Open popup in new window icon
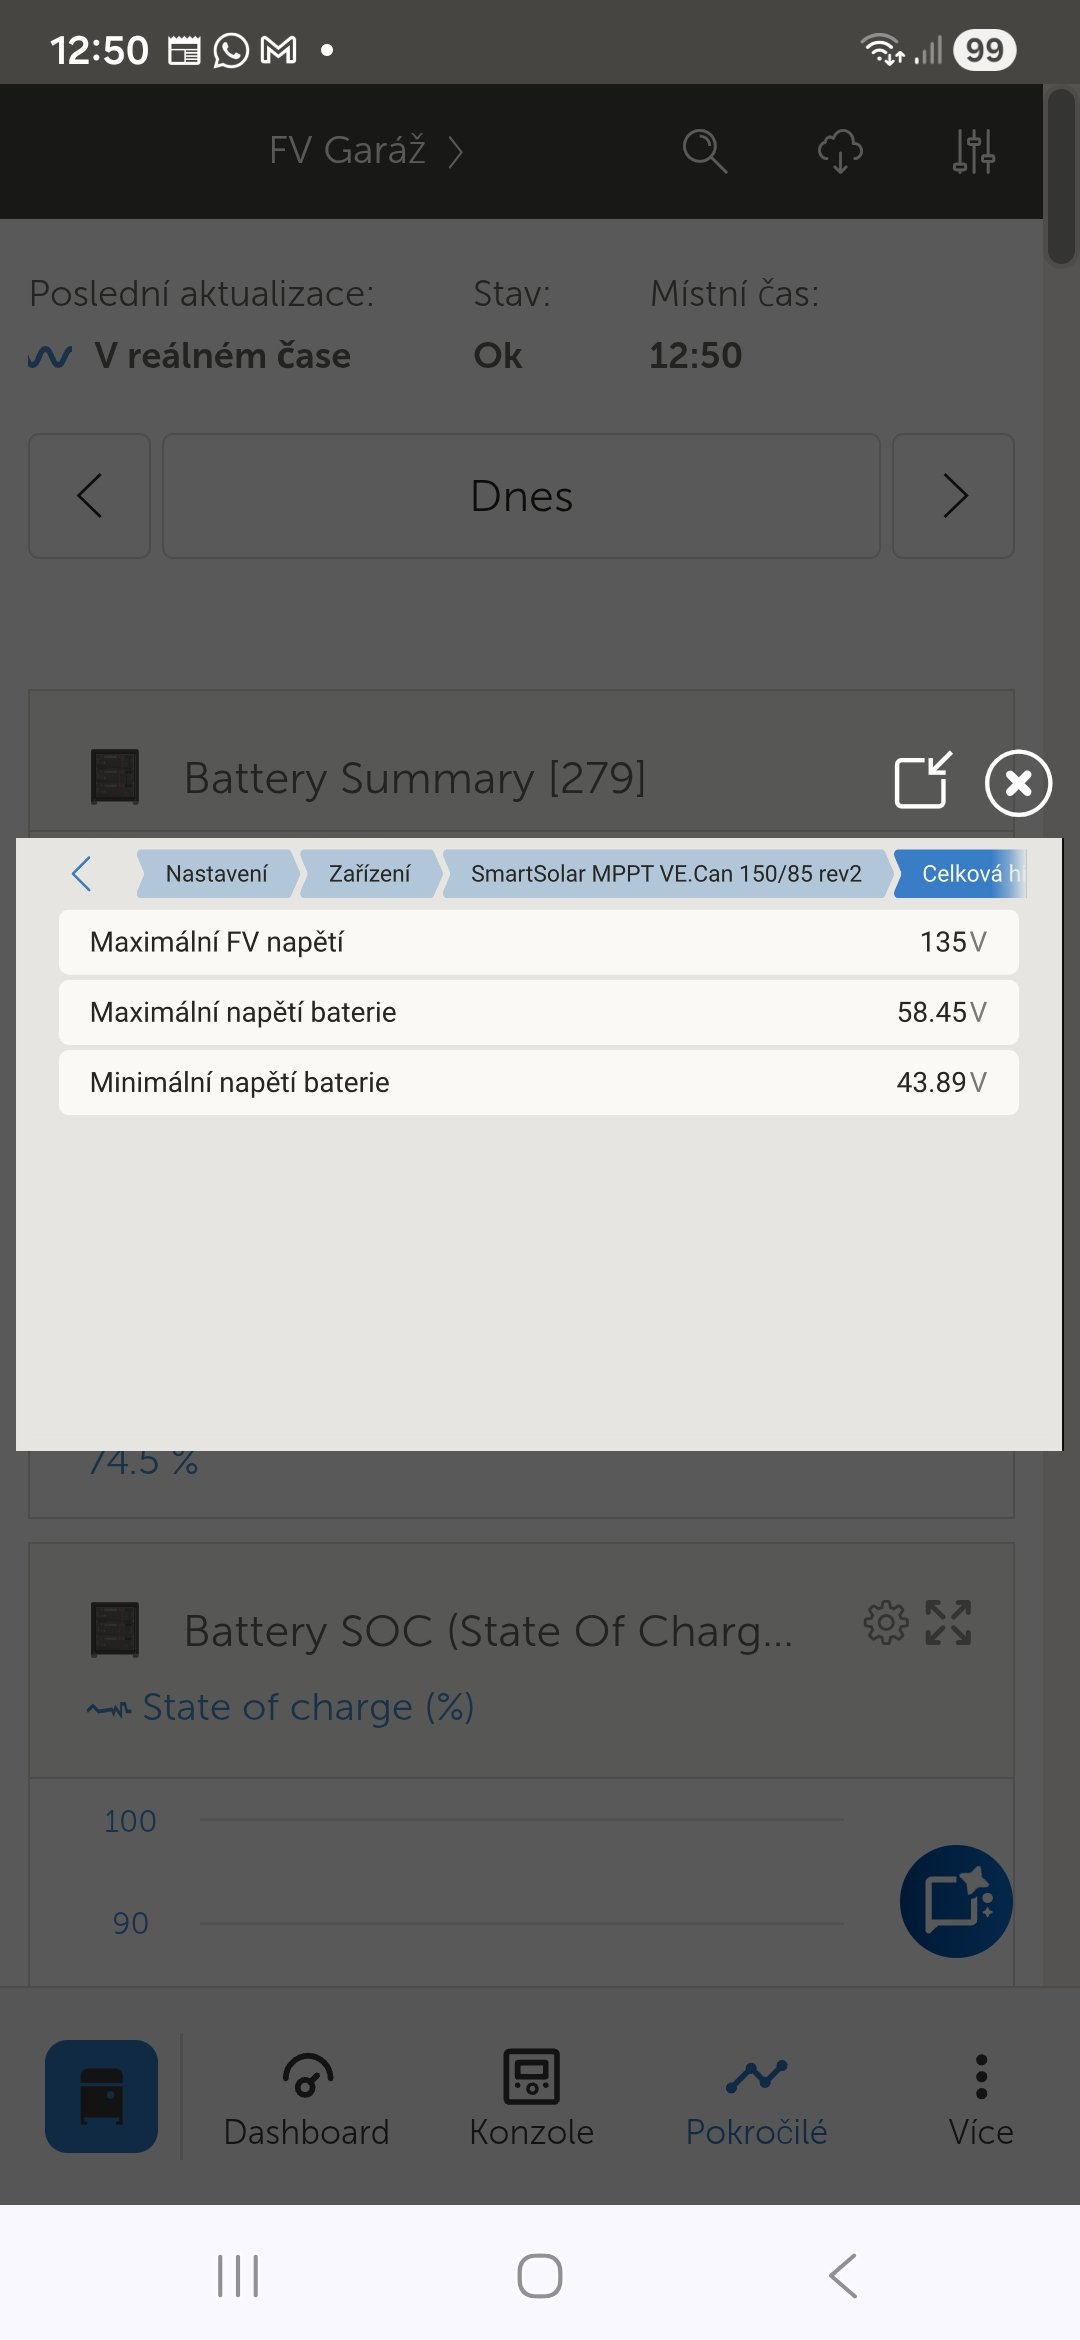 923,780
